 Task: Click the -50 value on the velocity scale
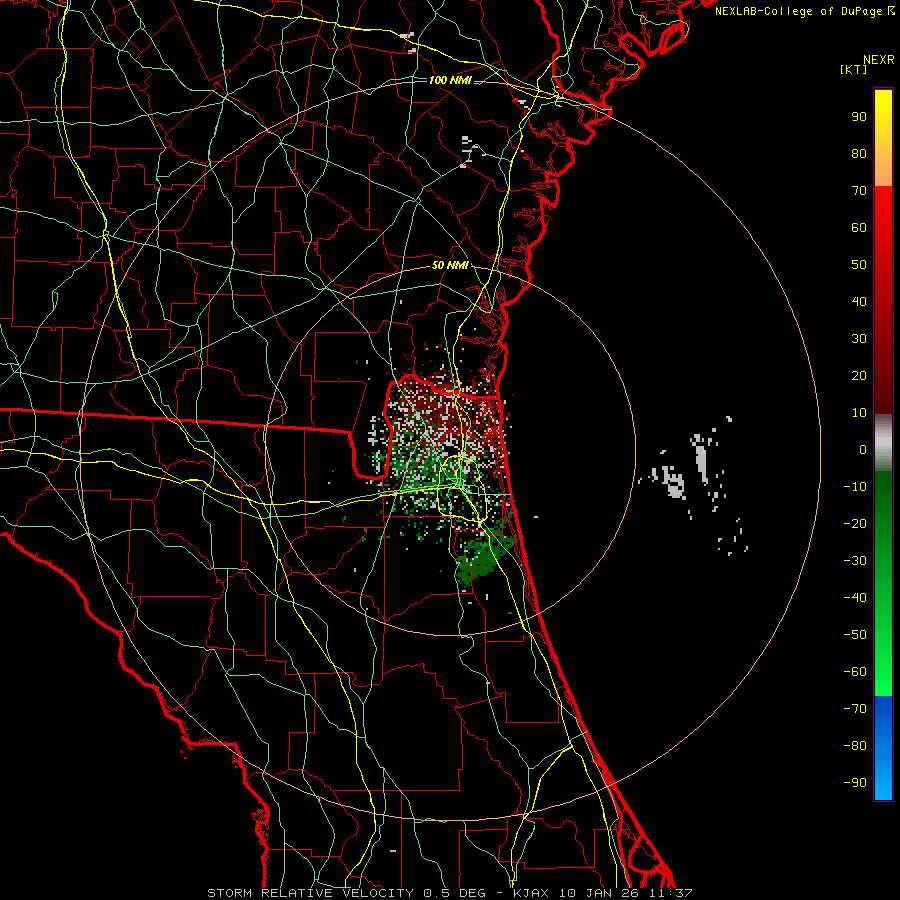tap(855, 635)
